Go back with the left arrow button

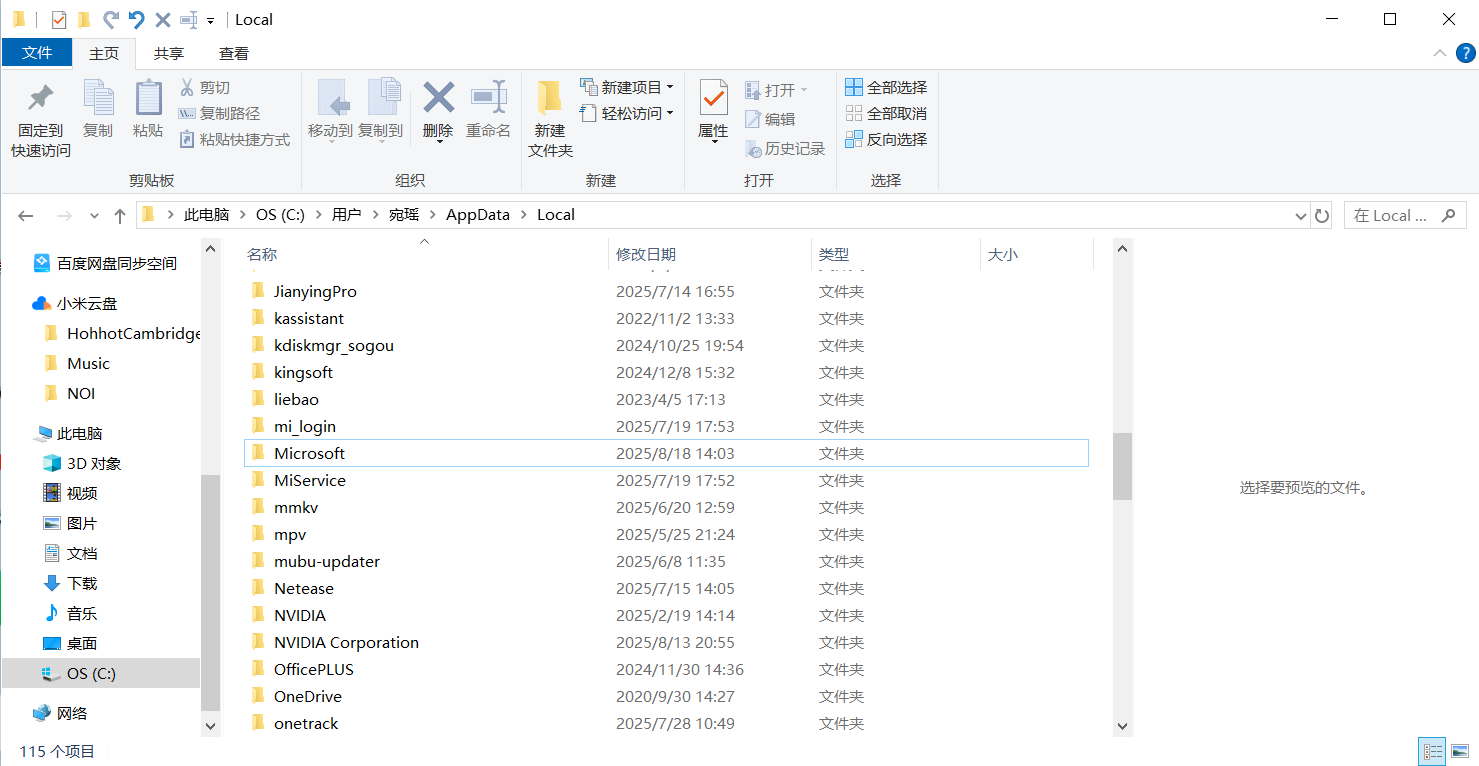point(26,215)
